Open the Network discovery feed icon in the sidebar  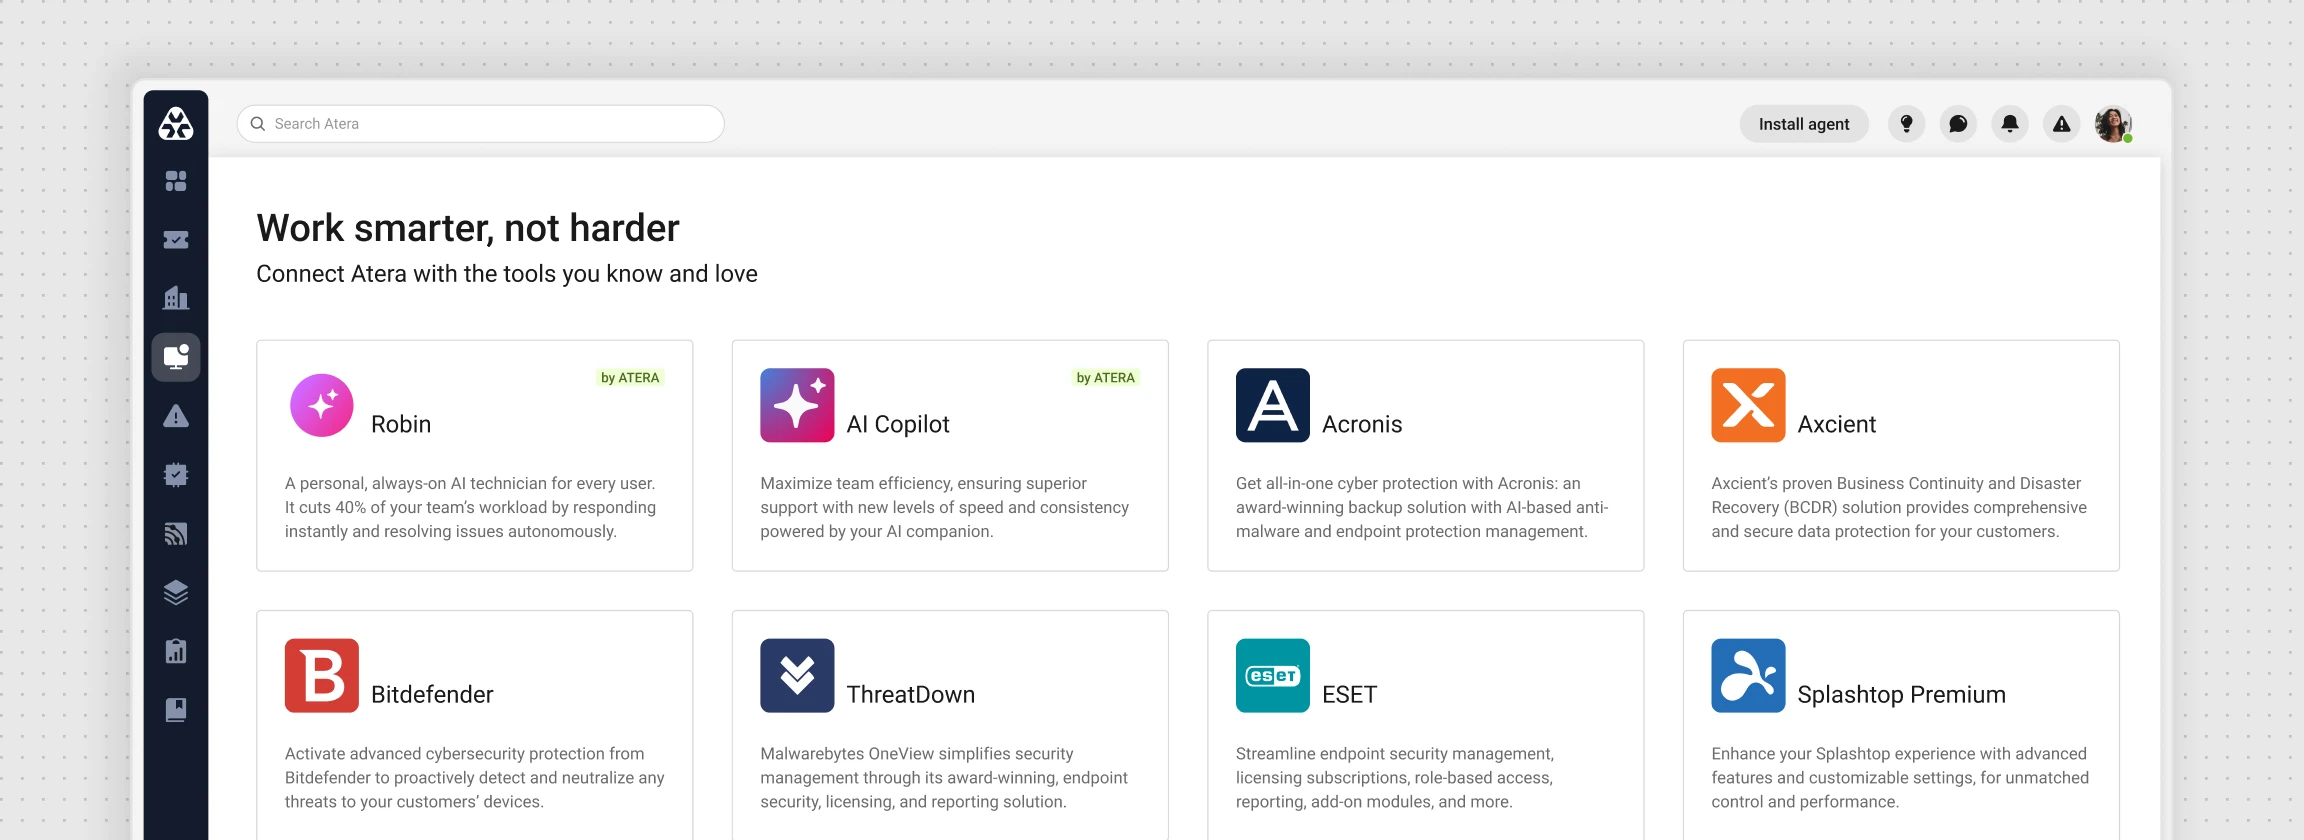pos(176,534)
